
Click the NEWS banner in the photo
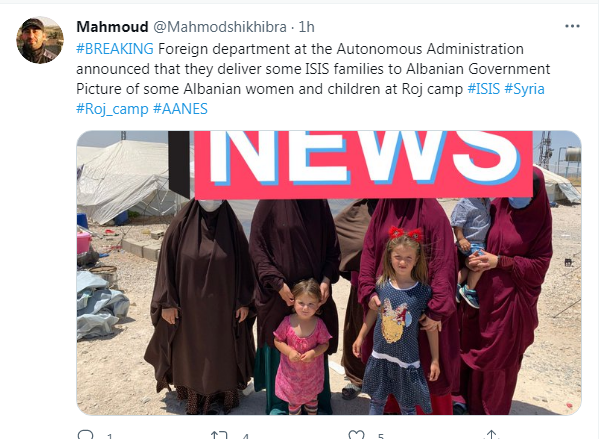point(363,165)
